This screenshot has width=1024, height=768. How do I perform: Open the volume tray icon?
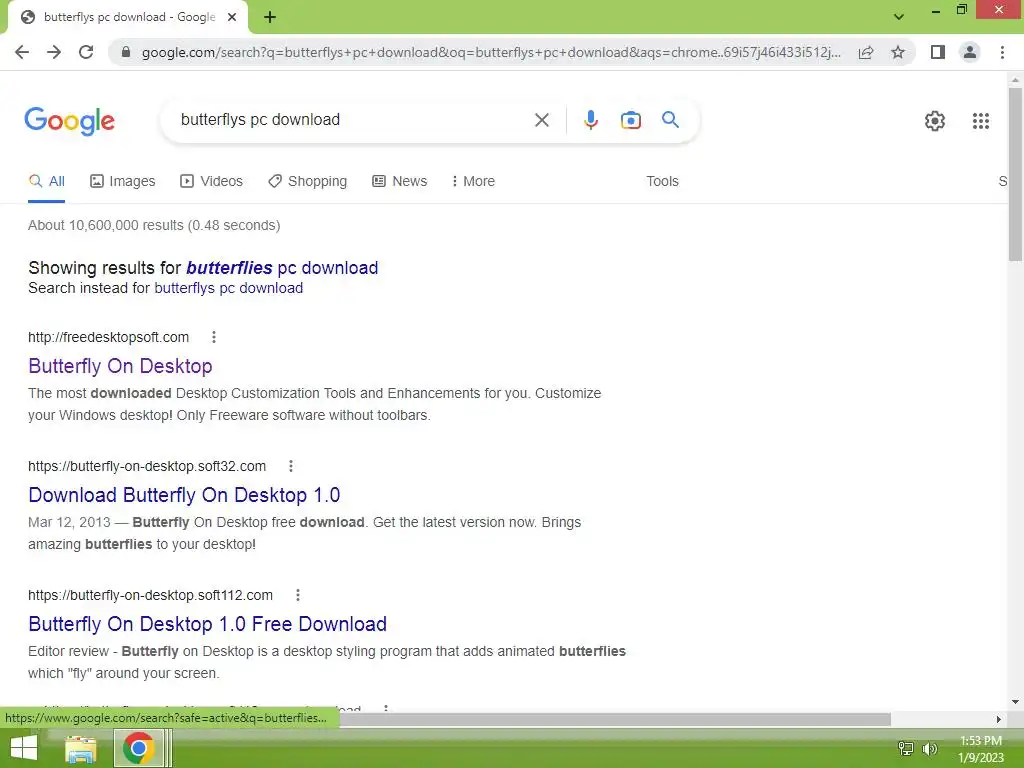coord(930,749)
